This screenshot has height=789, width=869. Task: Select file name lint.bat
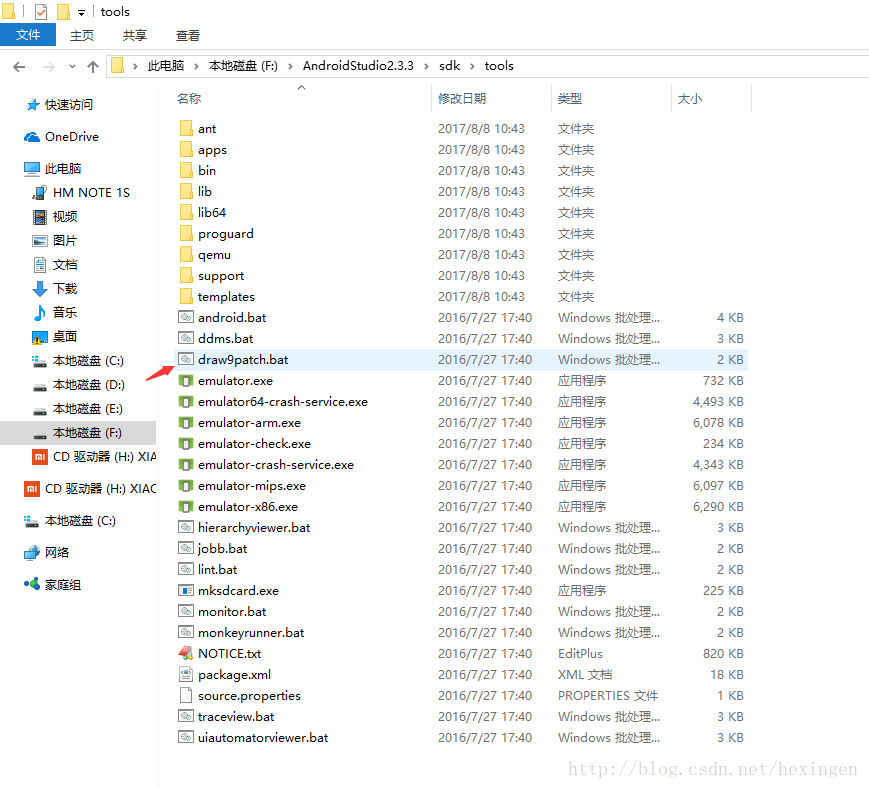(x=218, y=570)
